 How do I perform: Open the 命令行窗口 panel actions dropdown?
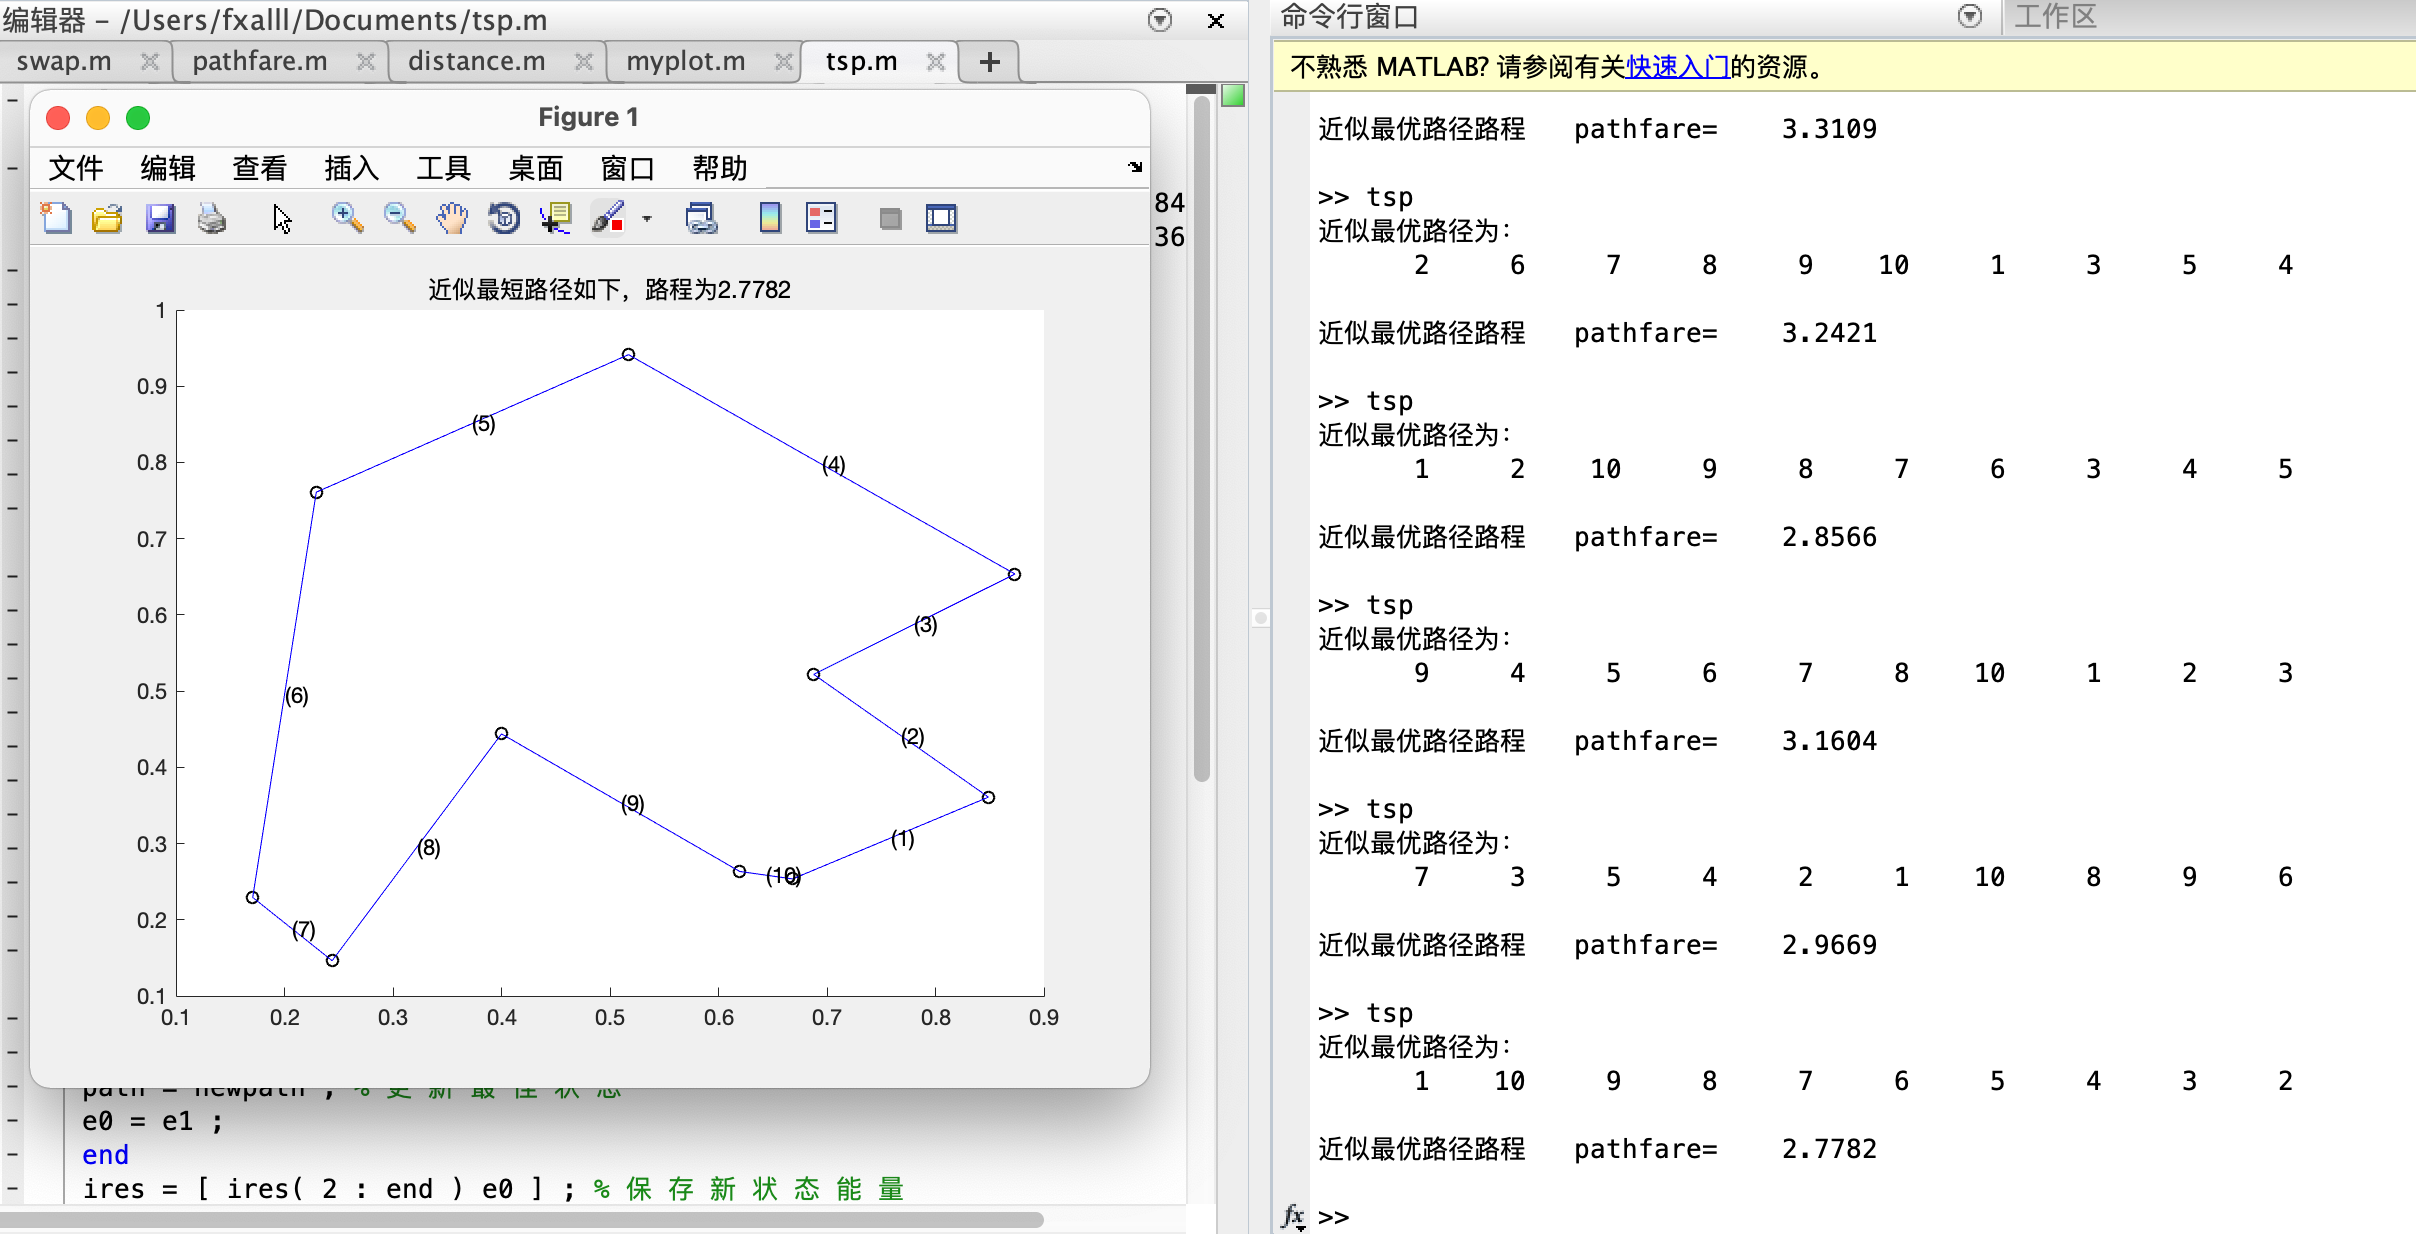(x=1969, y=17)
